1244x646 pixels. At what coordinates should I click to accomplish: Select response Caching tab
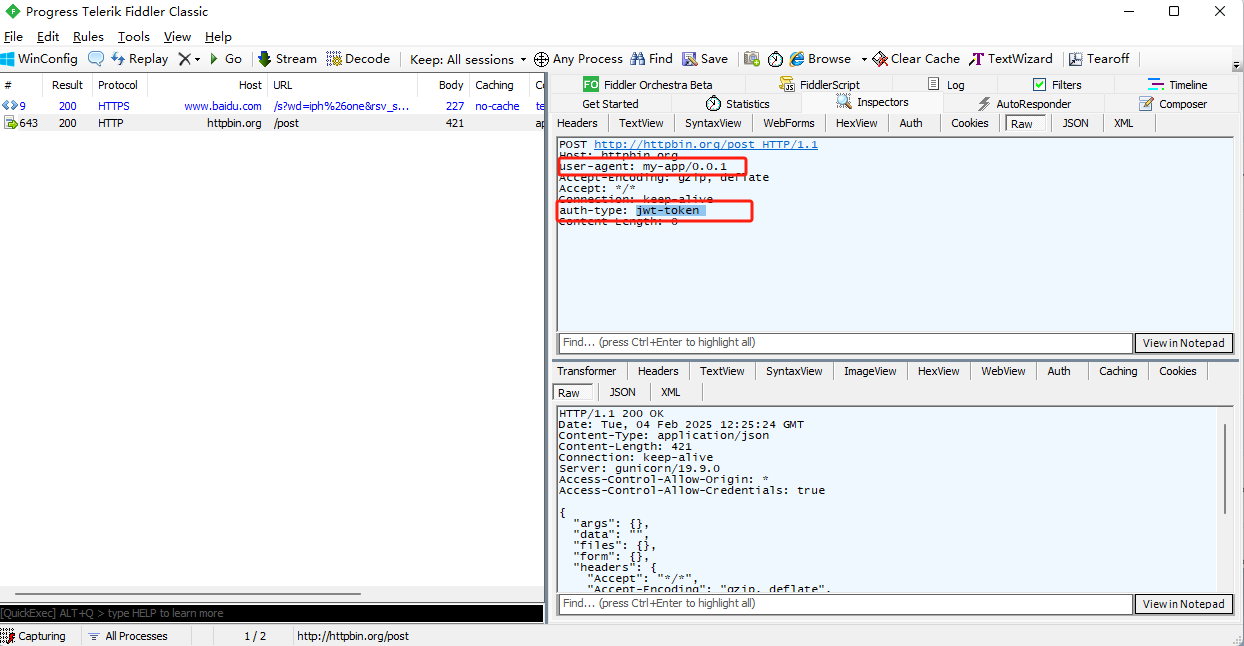pos(1118,371)
